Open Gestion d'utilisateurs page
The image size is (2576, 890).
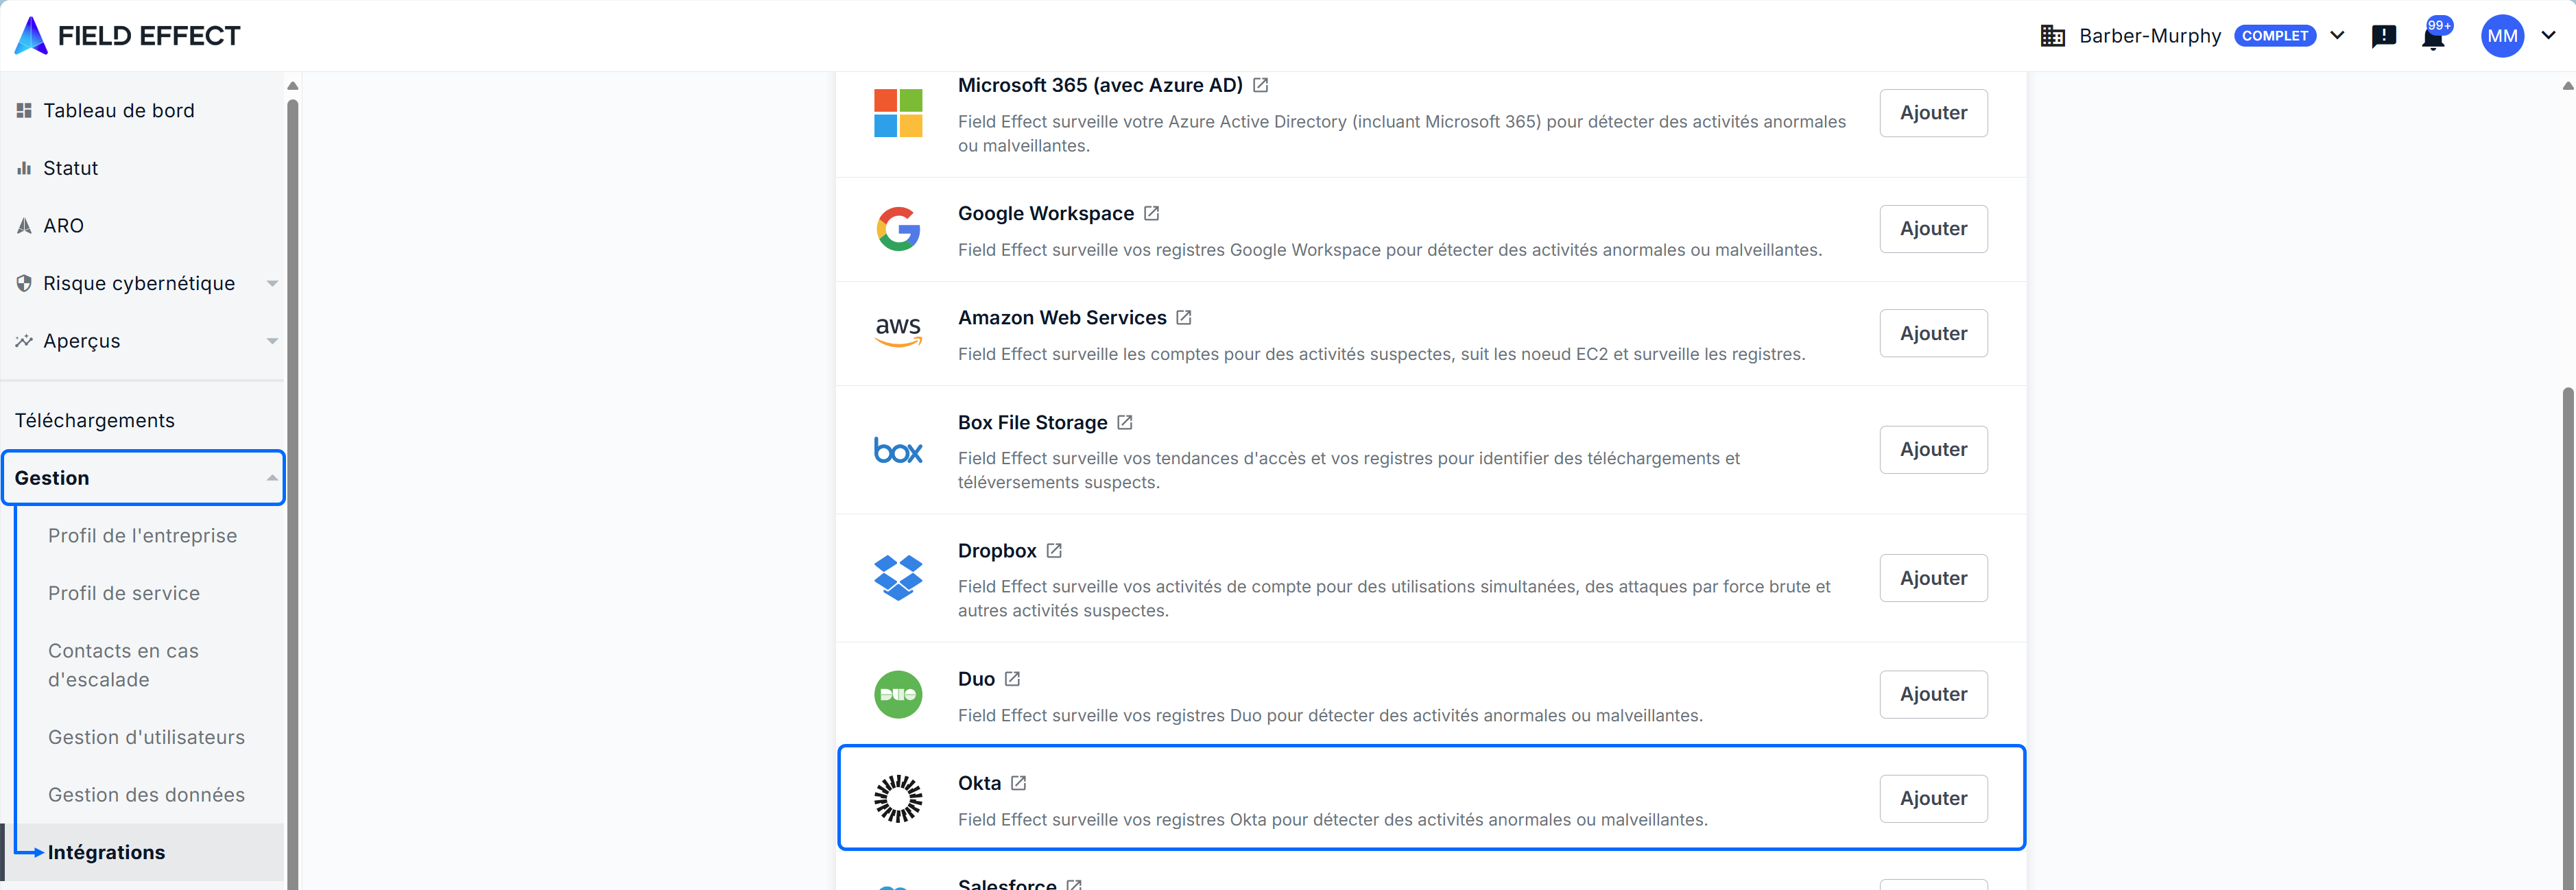point(146,737)
